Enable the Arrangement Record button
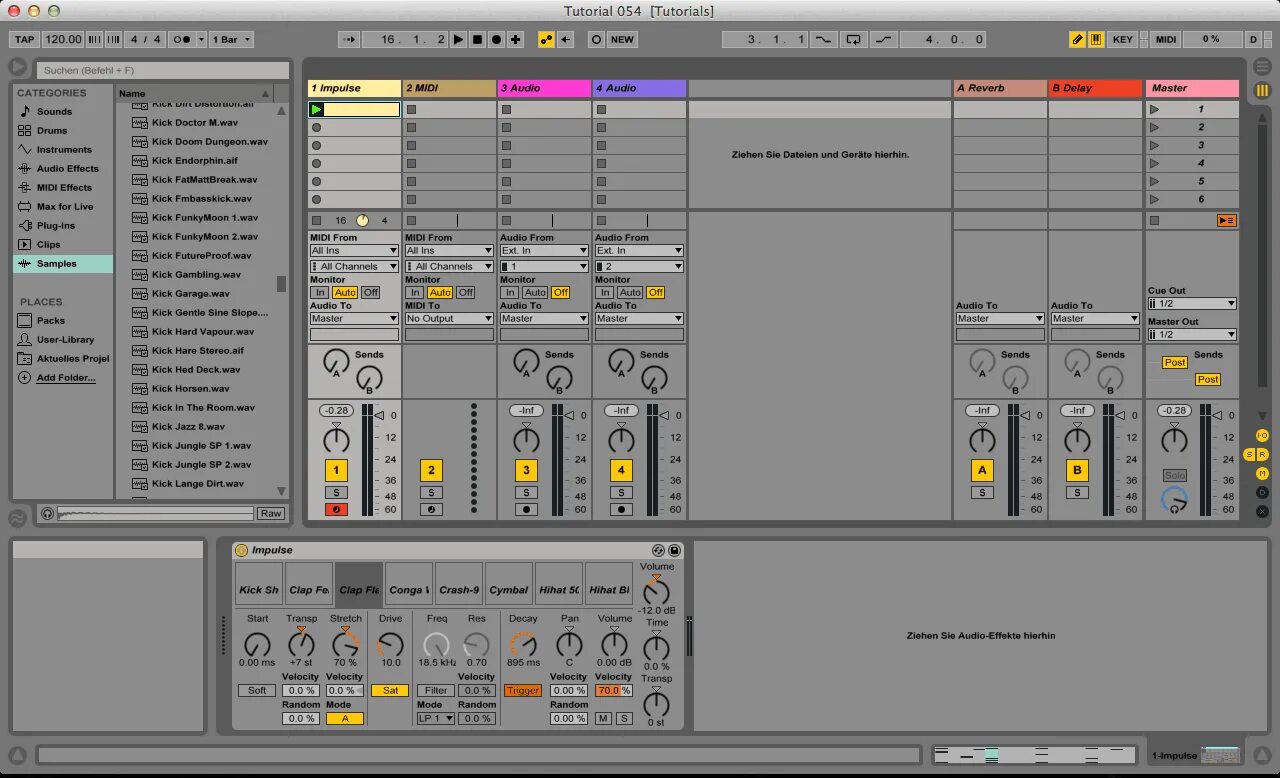The image size is (1280, 778). click(496, 39)
